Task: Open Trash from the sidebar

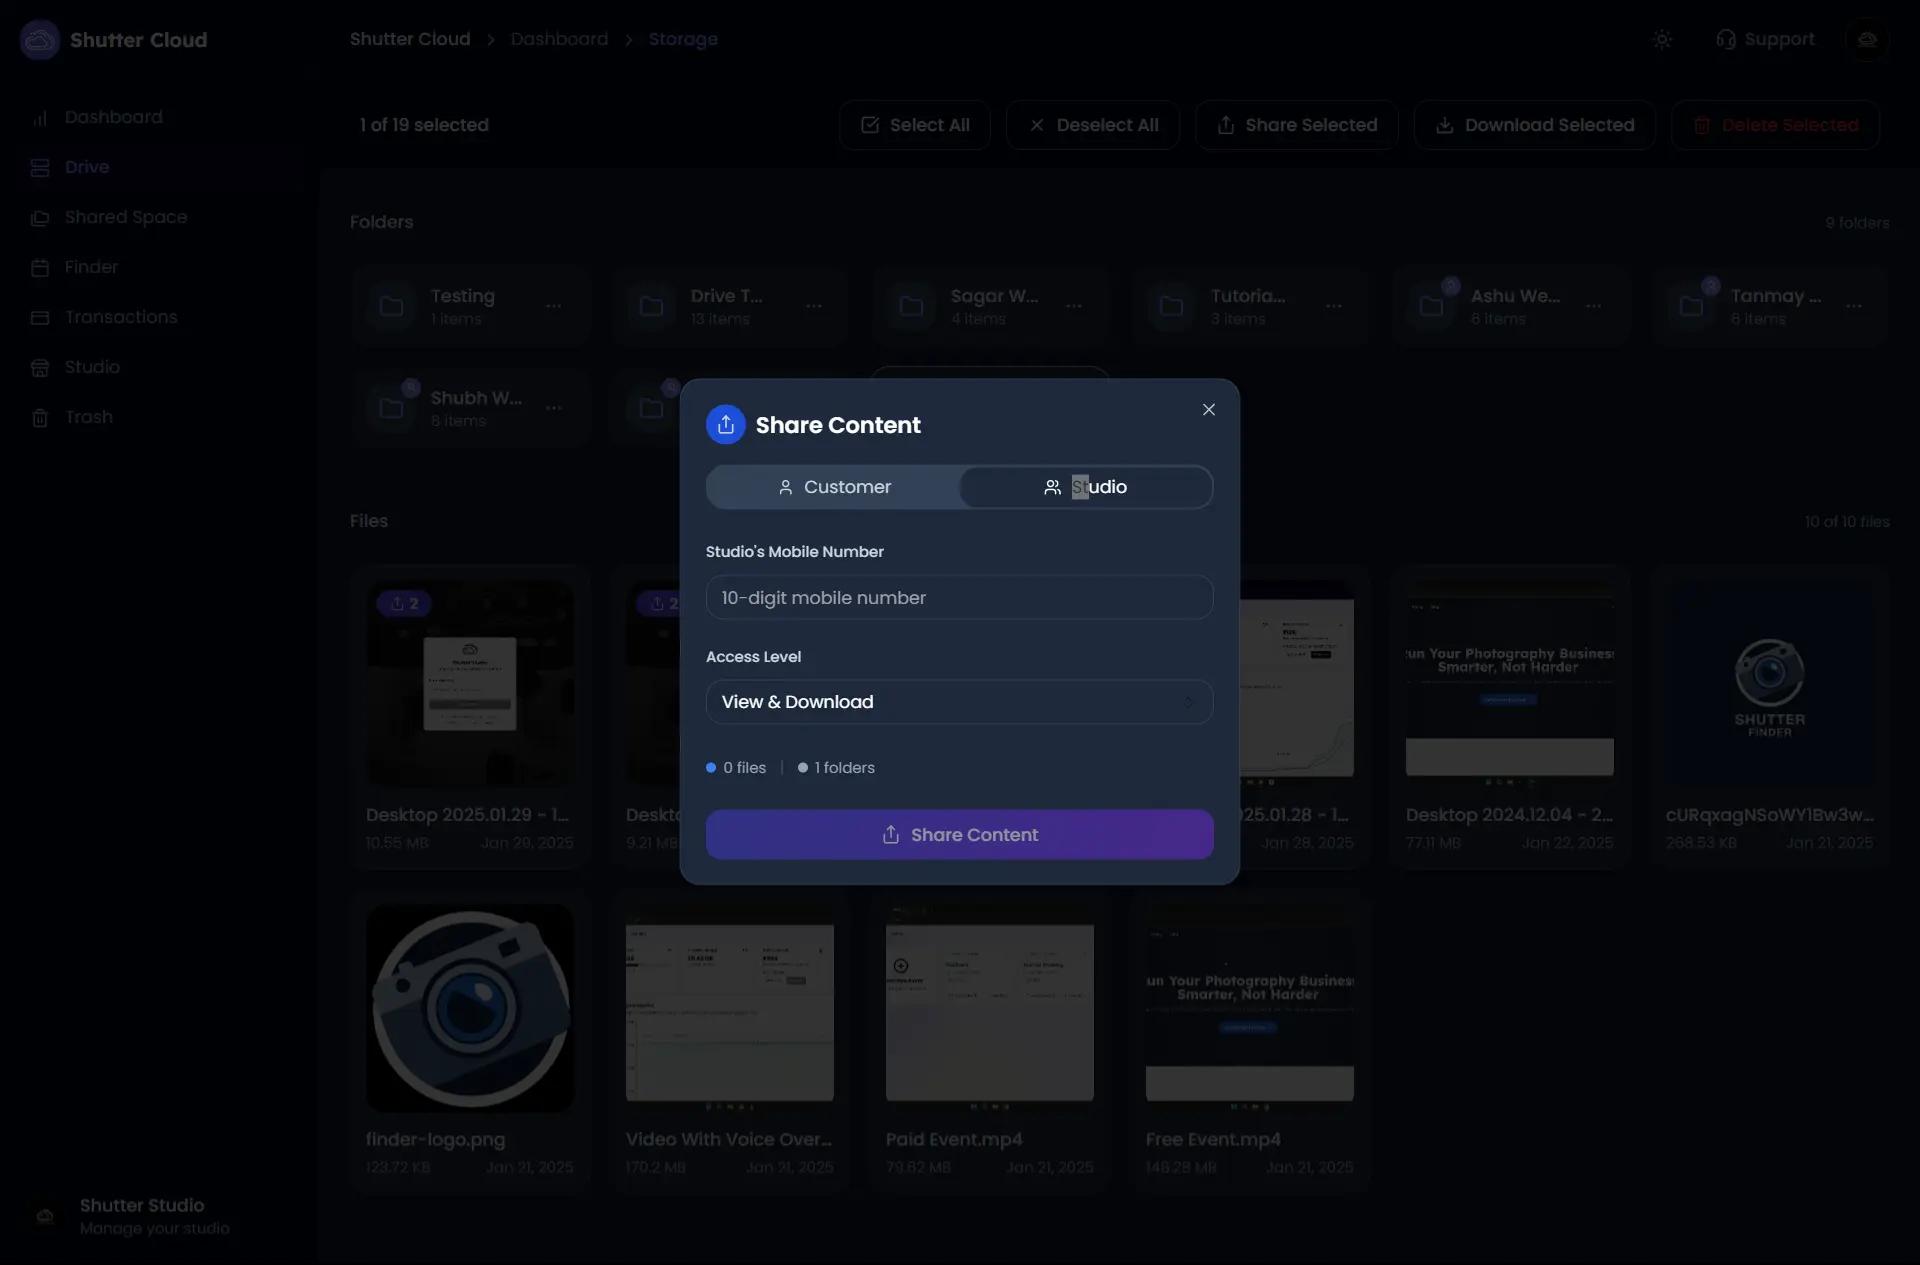Action: coord(88,417)
